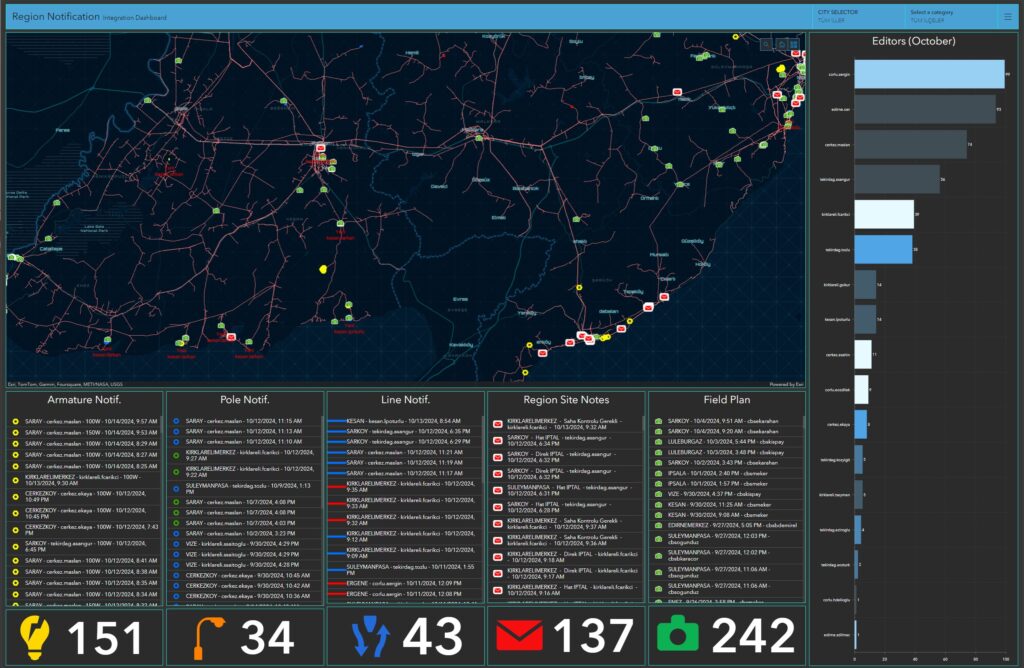Select the cerkez.maslan bar in Editors chart
Screen dimensions: 1024x668
[x=910, y=144]
